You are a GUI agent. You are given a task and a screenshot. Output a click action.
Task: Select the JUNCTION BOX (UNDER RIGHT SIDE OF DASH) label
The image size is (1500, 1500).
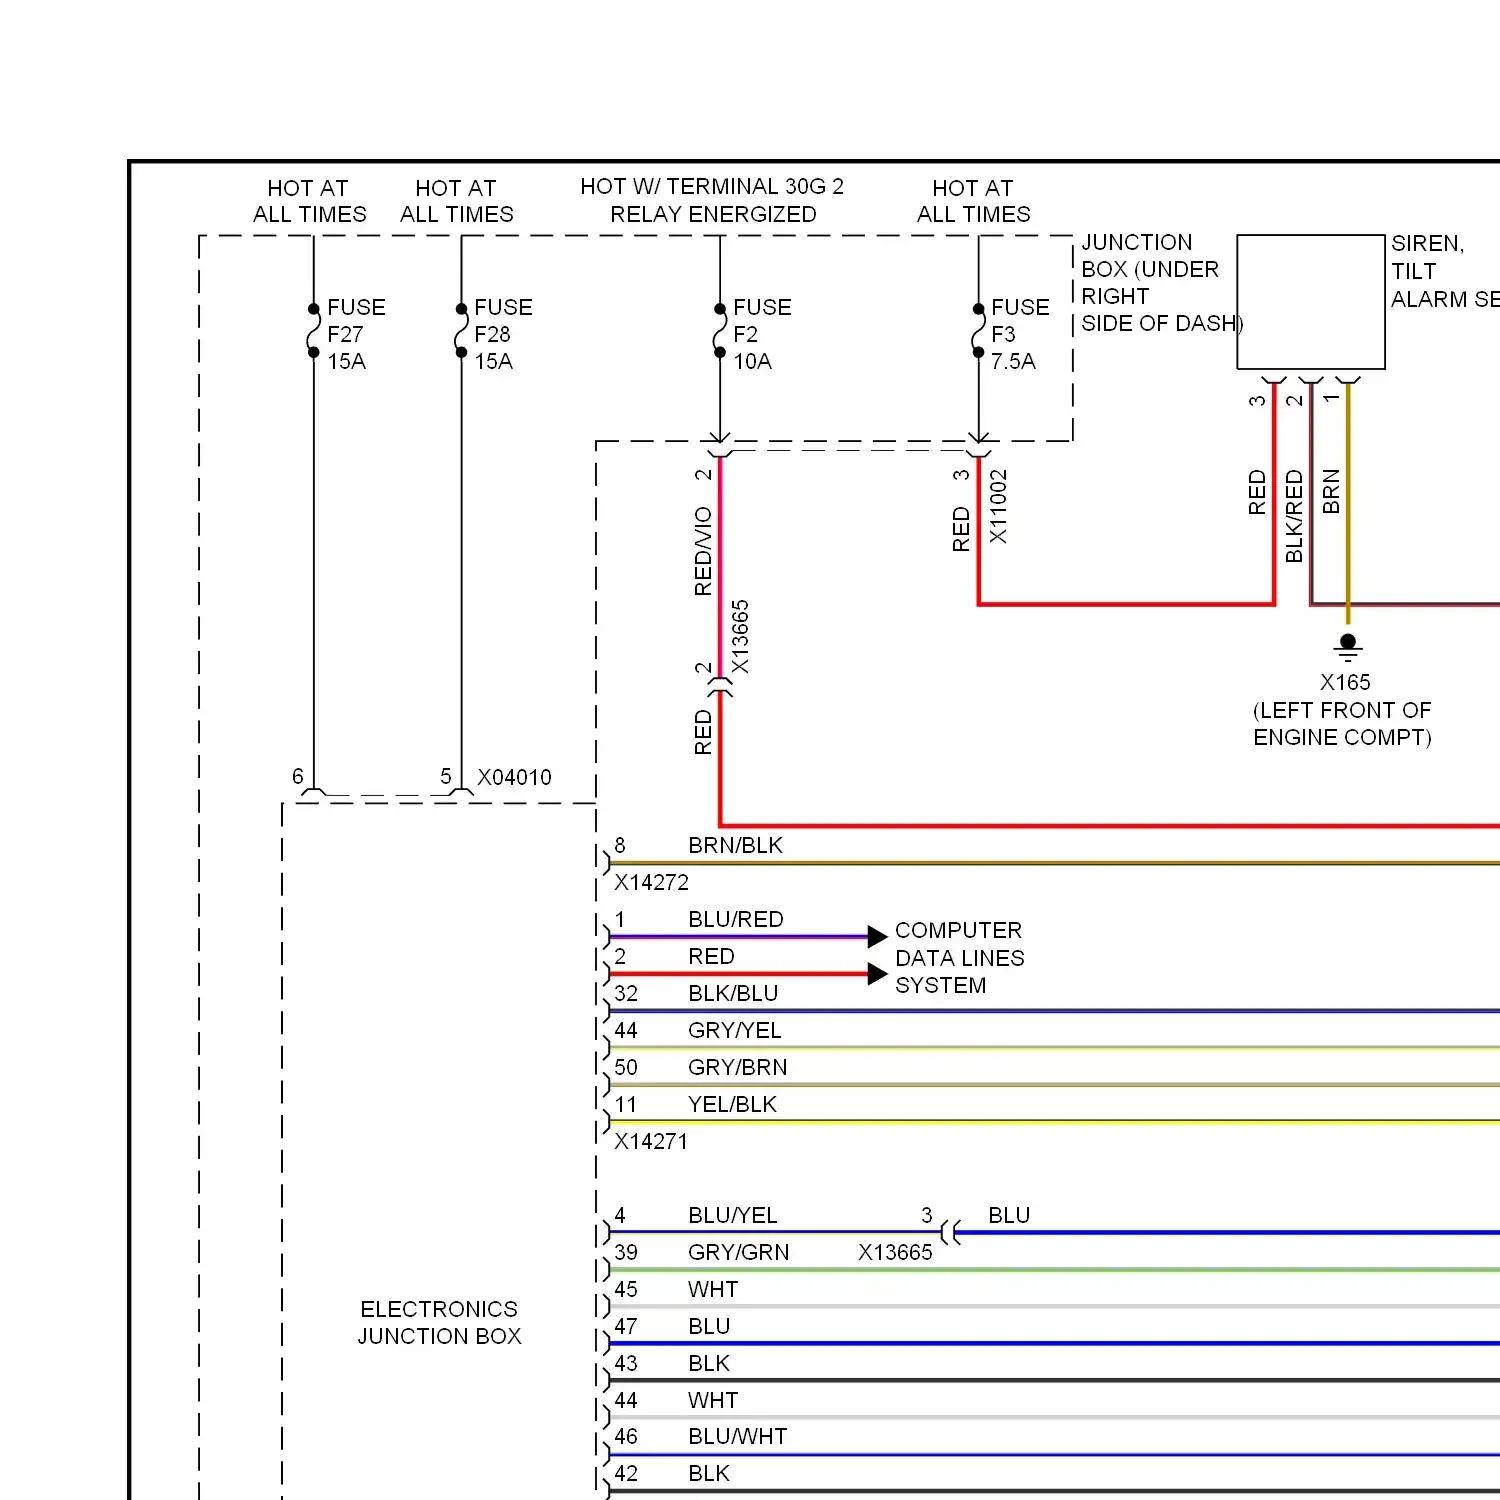coord(1162,283)
